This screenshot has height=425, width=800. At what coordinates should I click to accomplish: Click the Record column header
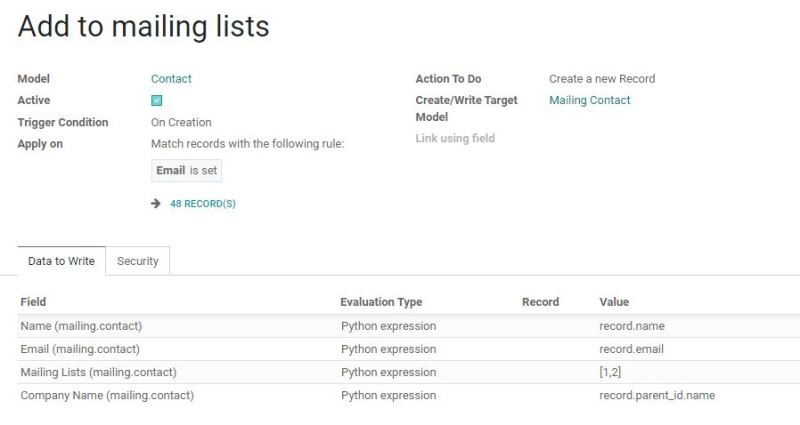tap(540, 302)
